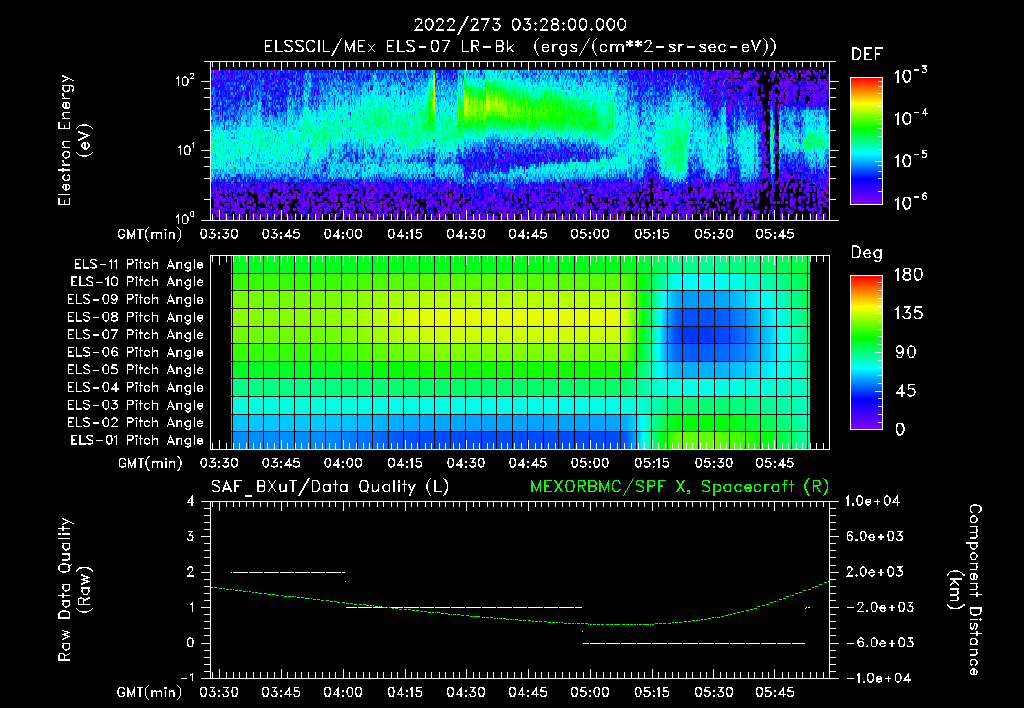The height and width of the screenshot is (708, 1024).
Task: Click the 05:15 tick under the electron spectrogram
Action: click(652, 234)
